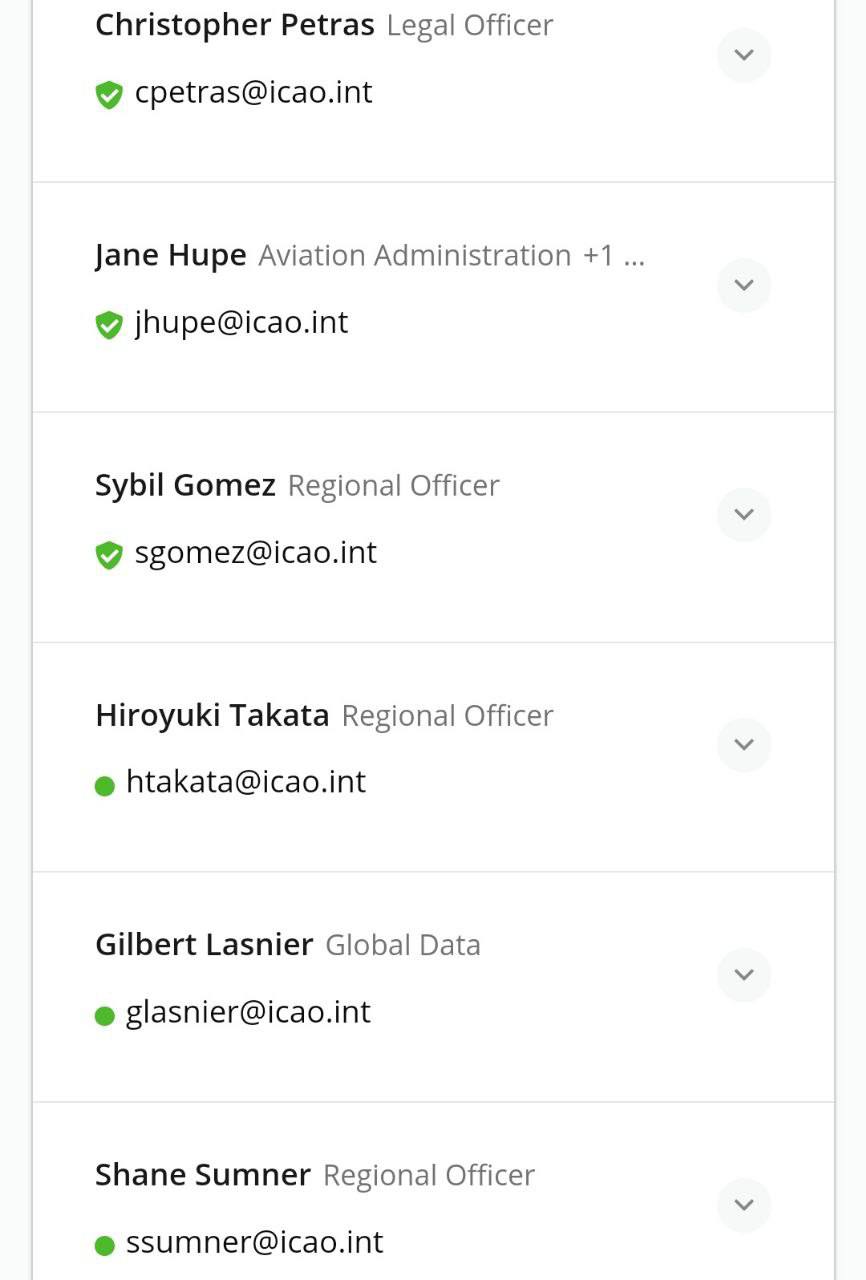Open the glasnier@icao.int email link
The image size is (866, 1280).
(x=248, y=1012)
